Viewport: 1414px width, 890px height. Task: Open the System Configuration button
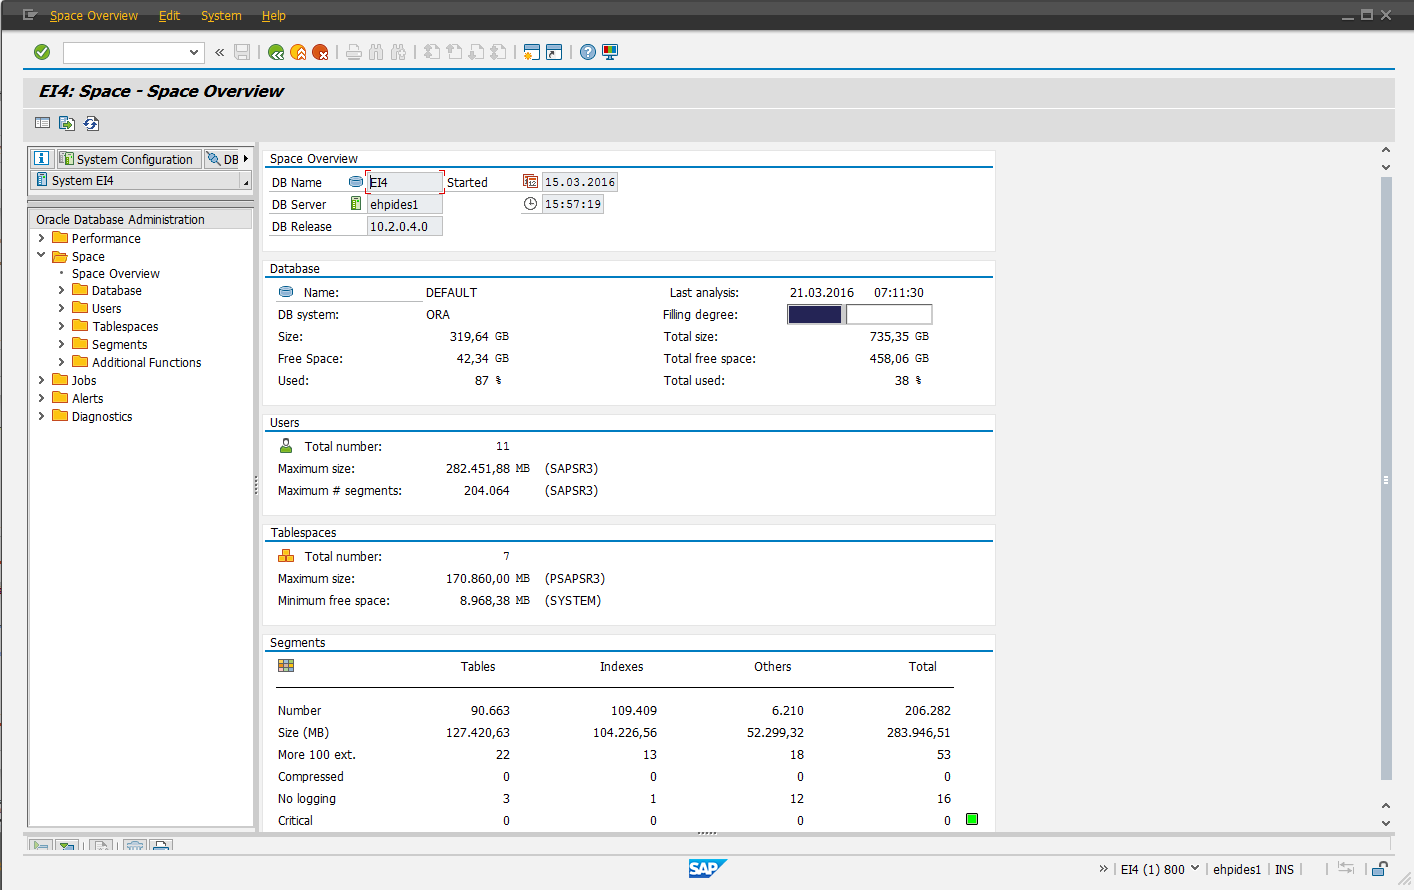(x=128, y=159)
